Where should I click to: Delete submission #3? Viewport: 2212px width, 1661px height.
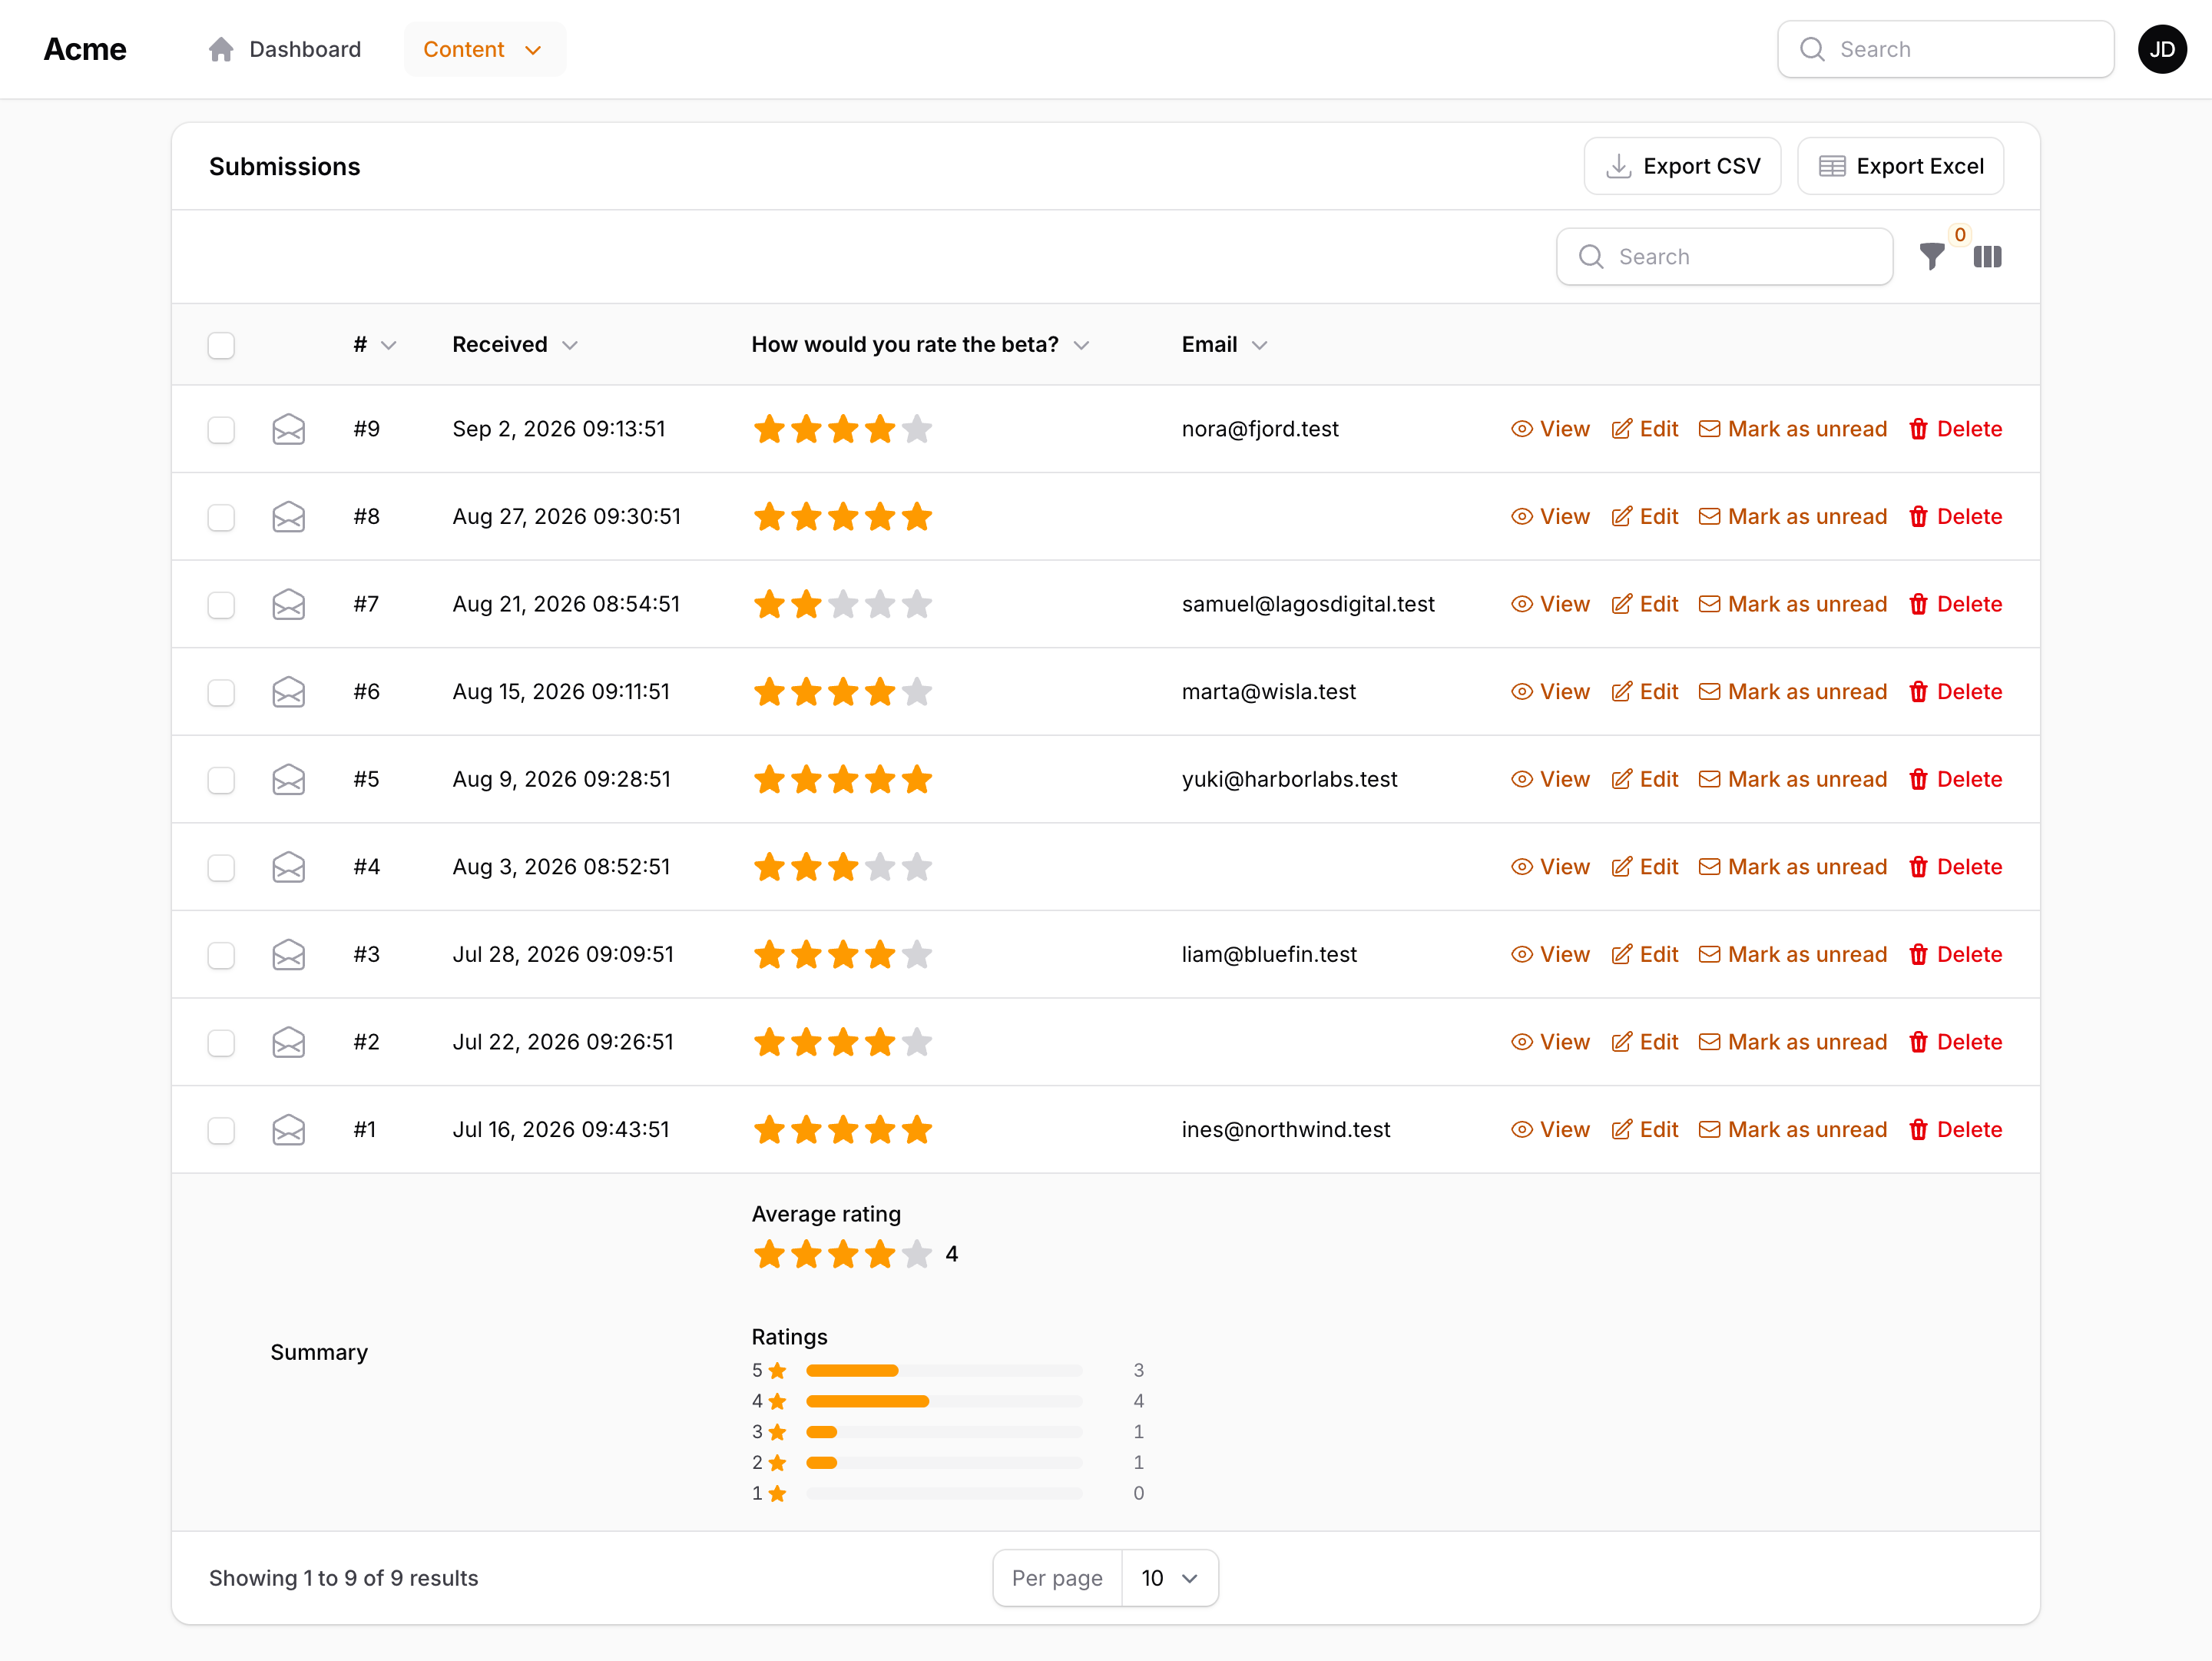[1955, 955]
